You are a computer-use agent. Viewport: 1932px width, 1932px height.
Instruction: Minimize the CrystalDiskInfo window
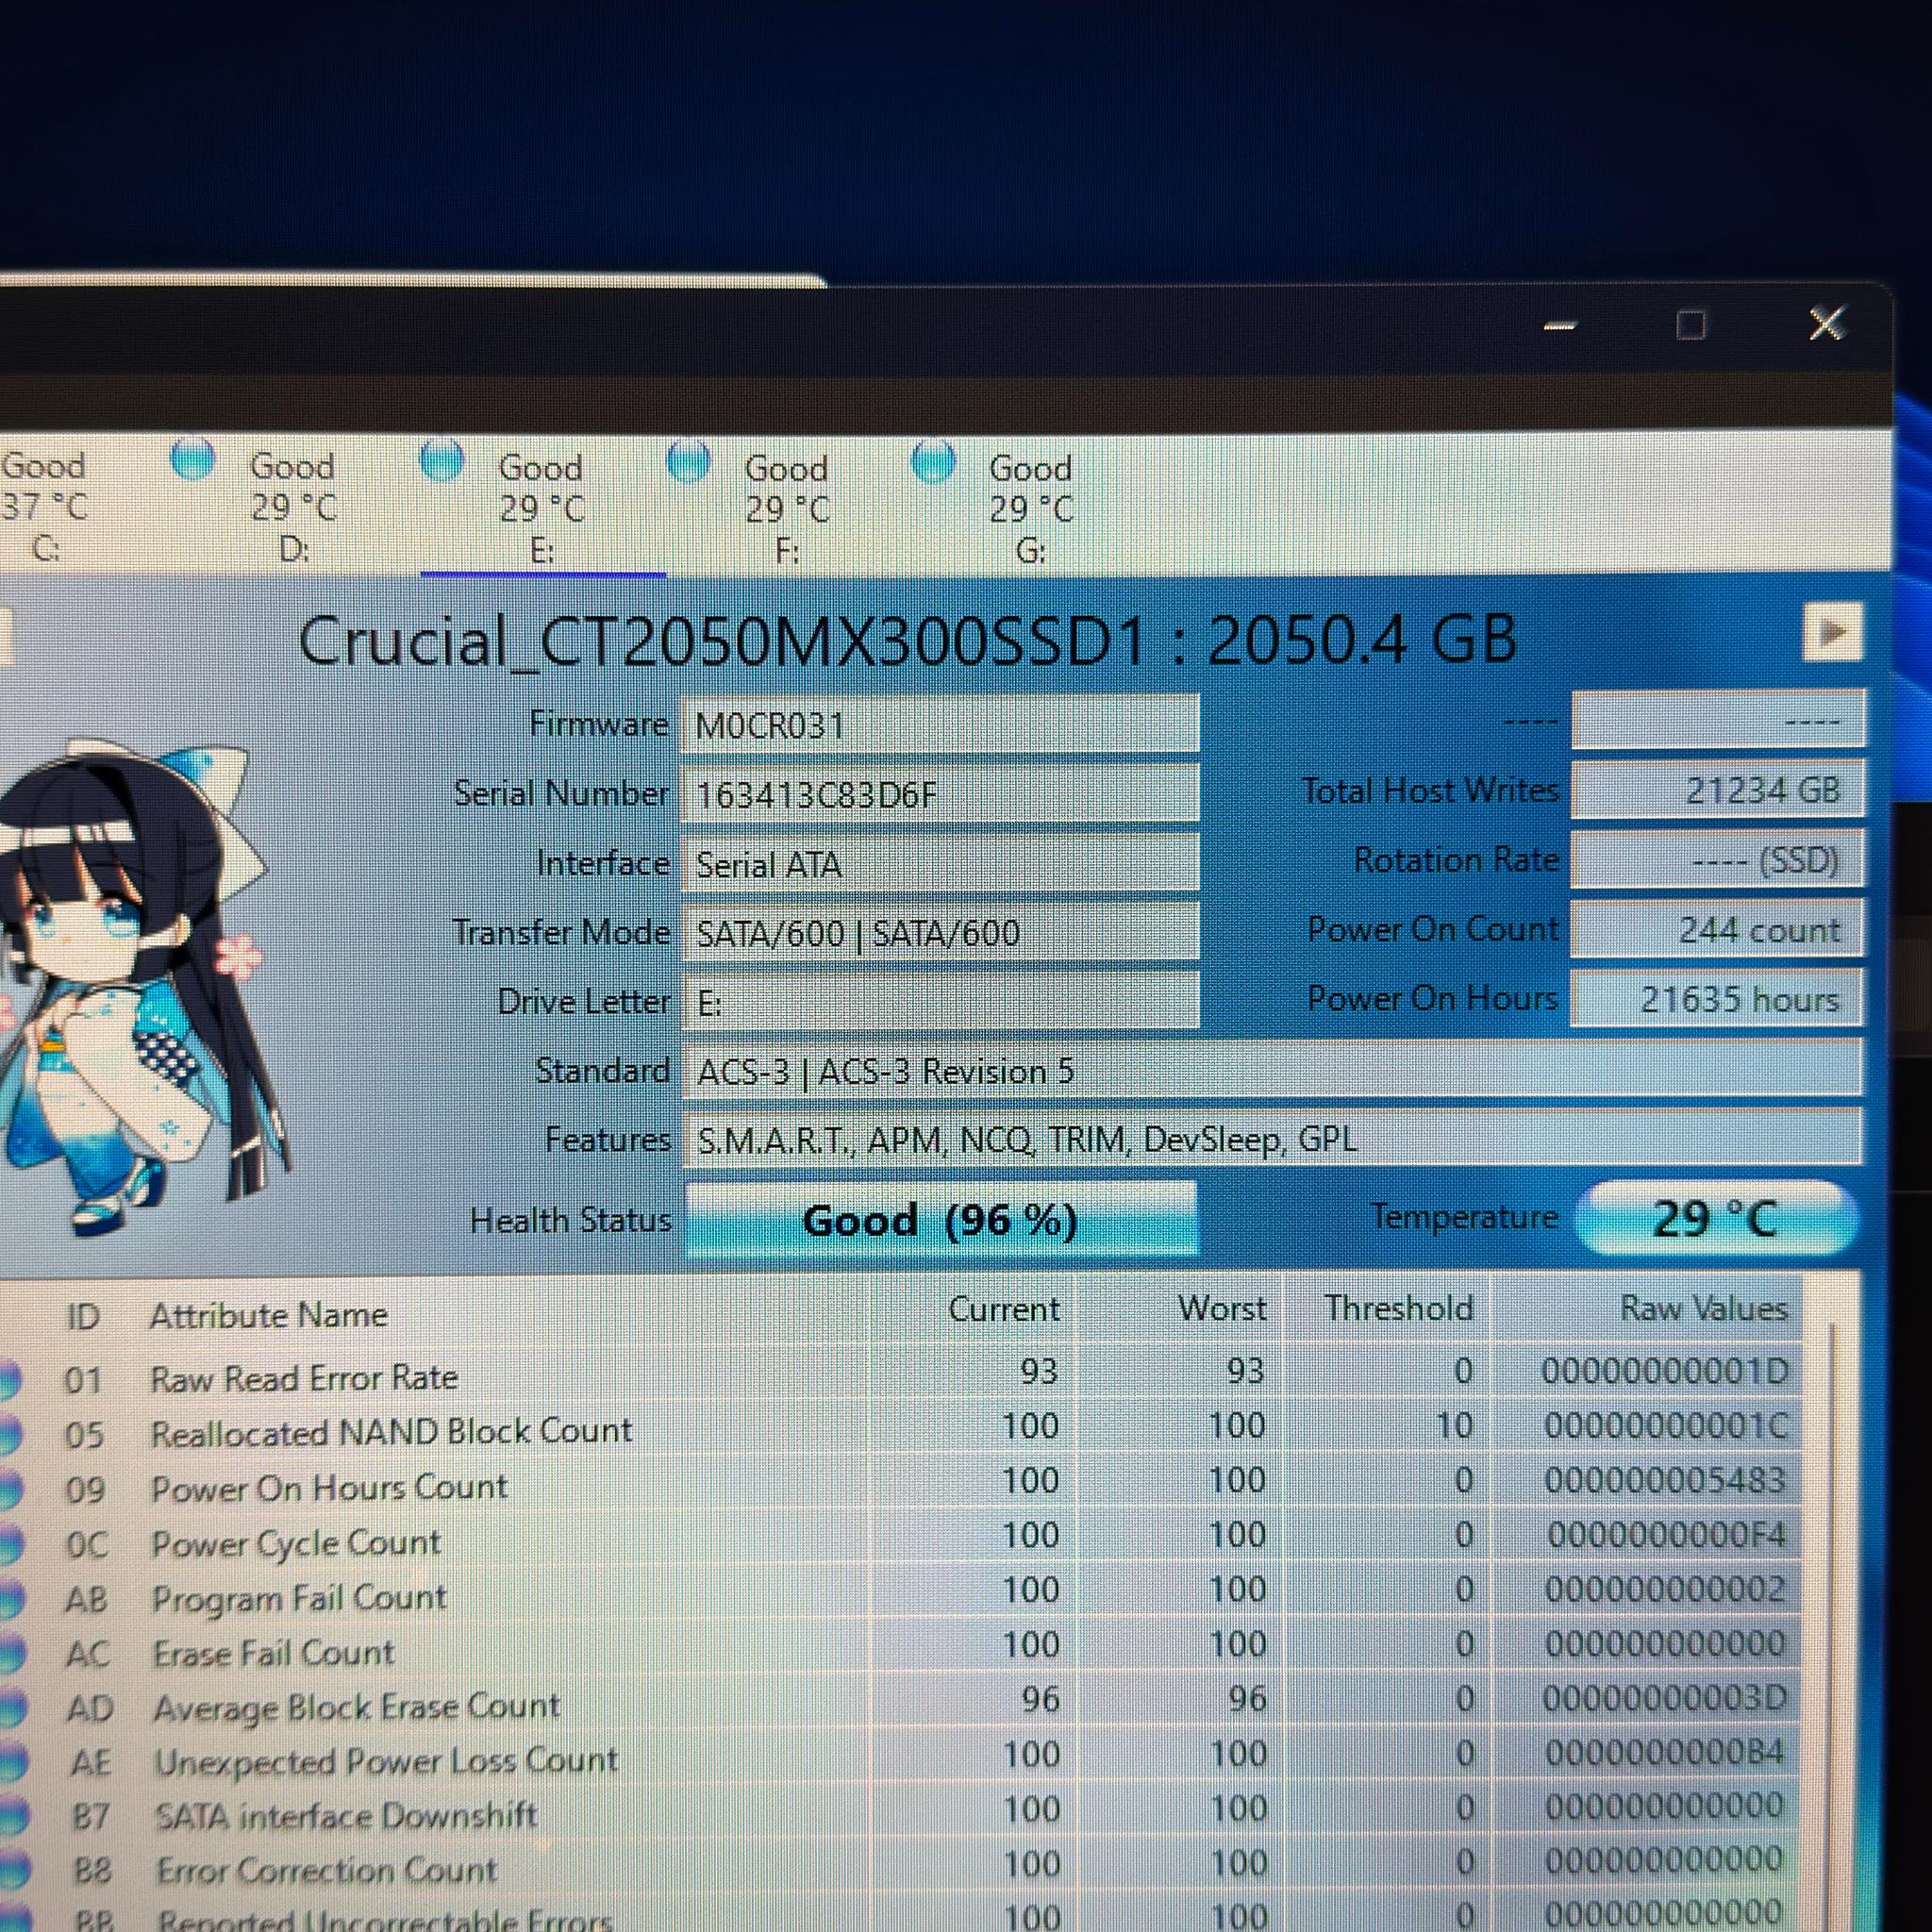[x=1560, y=325]
